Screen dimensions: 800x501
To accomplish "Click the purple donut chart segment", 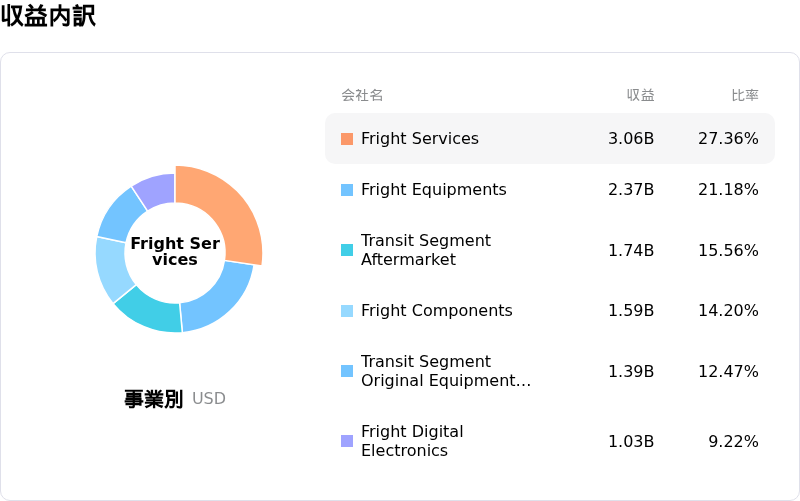I will point(158,190).
